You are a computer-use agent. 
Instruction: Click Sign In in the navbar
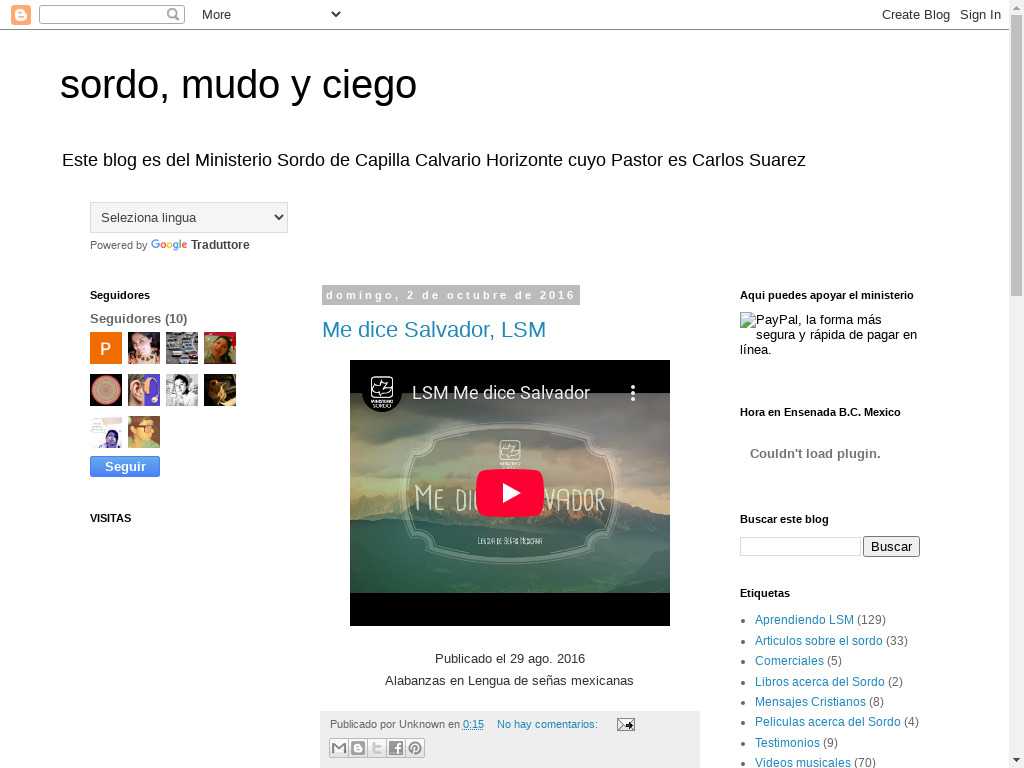coord(980,14)
